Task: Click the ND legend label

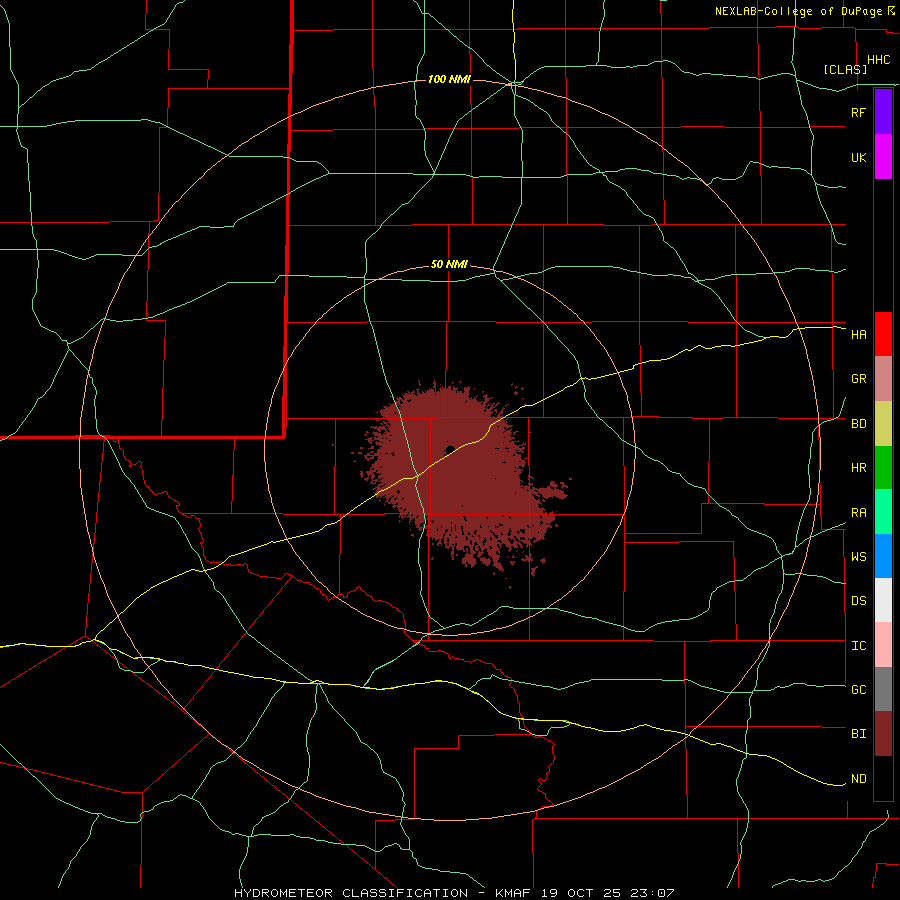Action: pos(858,779)
